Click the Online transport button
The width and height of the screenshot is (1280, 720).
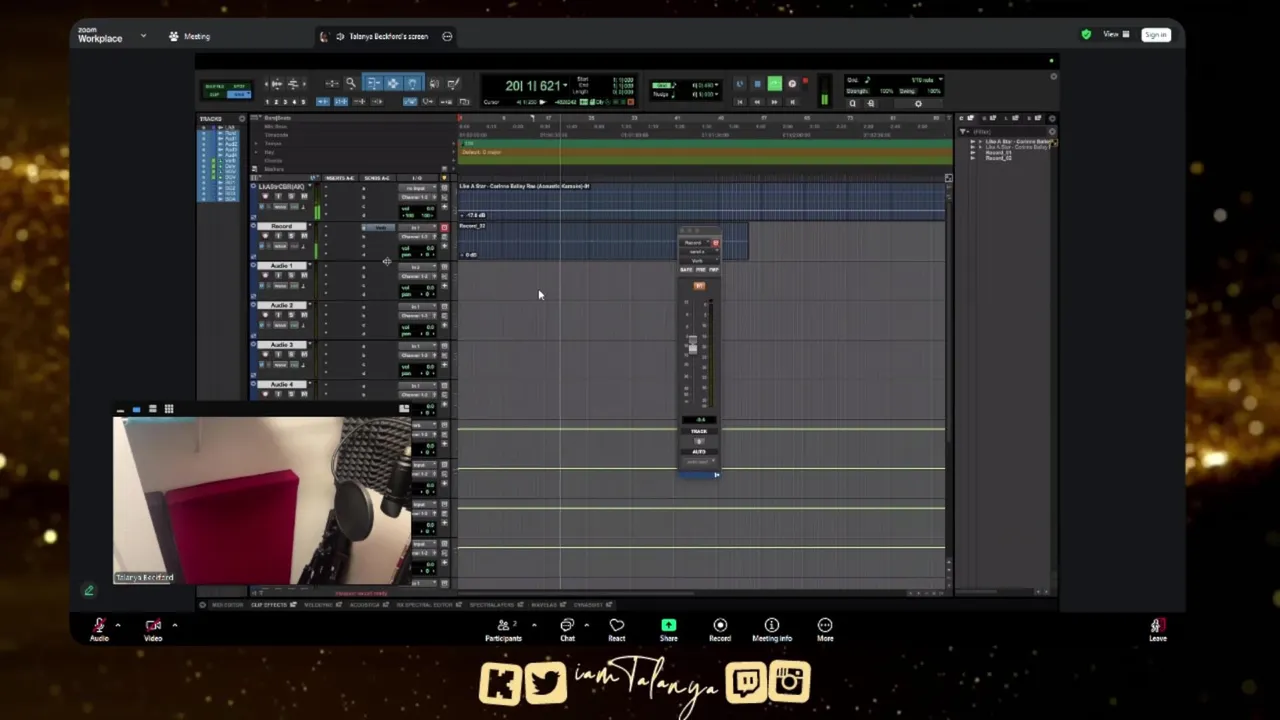point(740,84)
